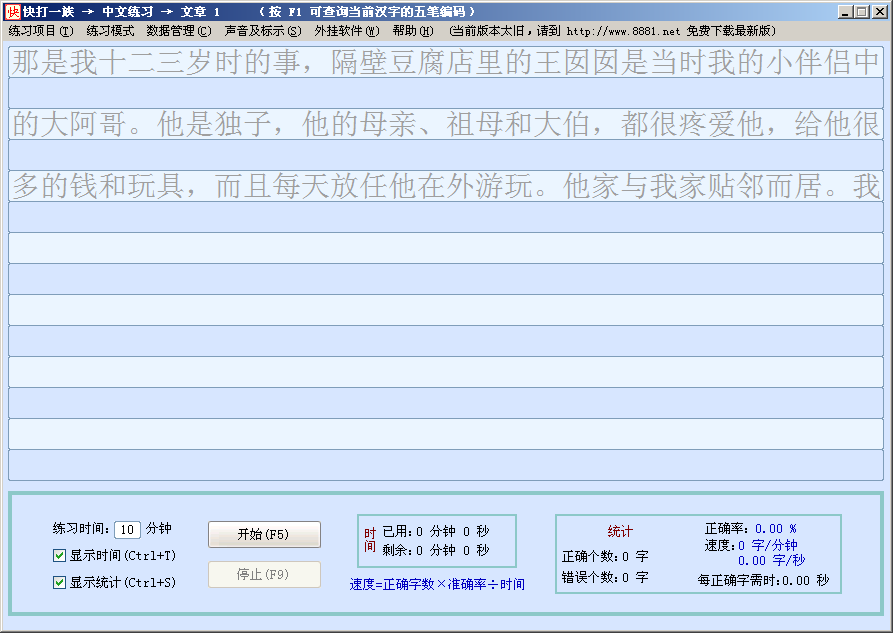Minimize the typing practice window

pyautogui.click(x=846, y=11)
